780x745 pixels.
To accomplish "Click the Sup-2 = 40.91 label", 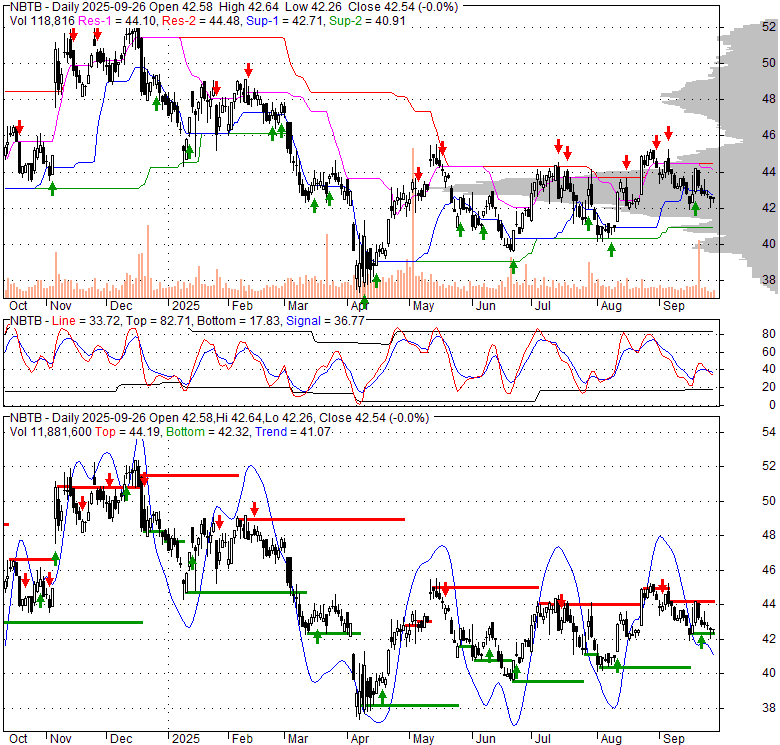I will click(x=367, y=21).
